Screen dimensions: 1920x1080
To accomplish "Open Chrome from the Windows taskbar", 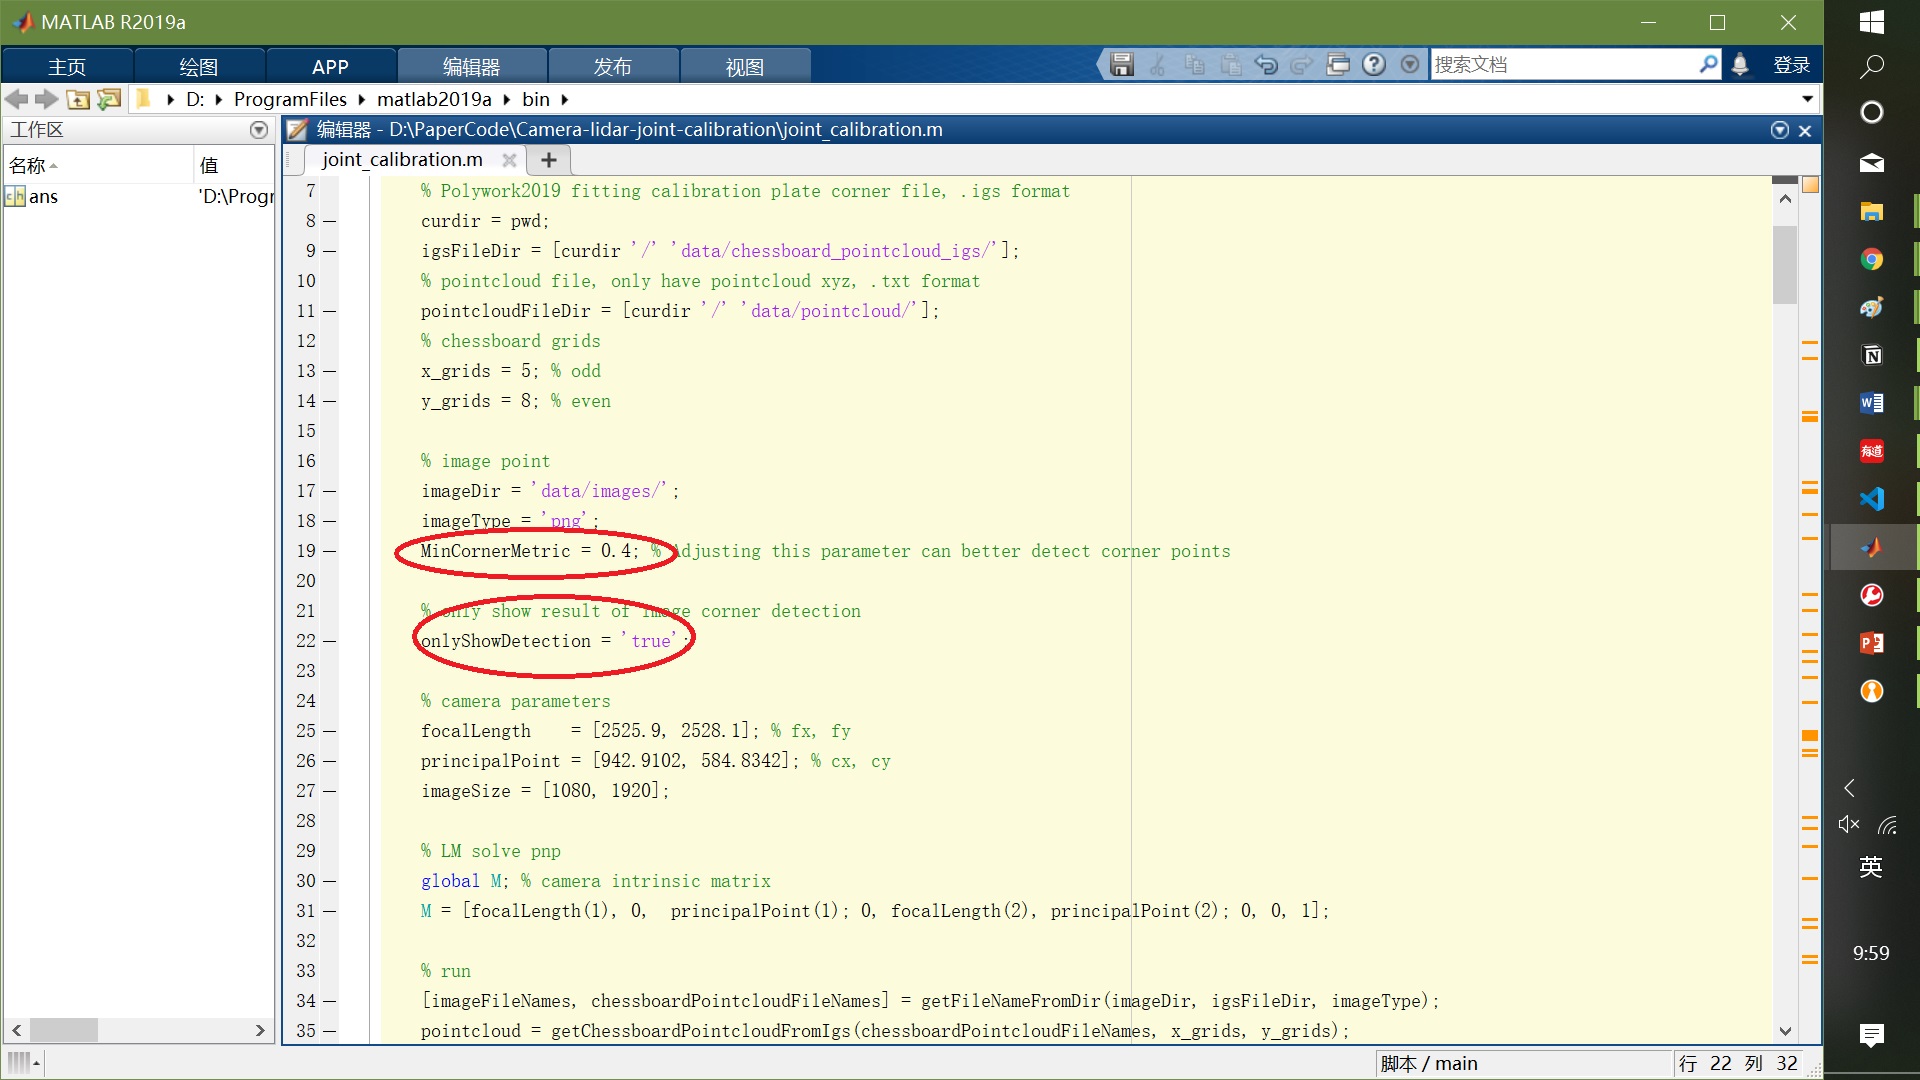I will coord(1871,260).
